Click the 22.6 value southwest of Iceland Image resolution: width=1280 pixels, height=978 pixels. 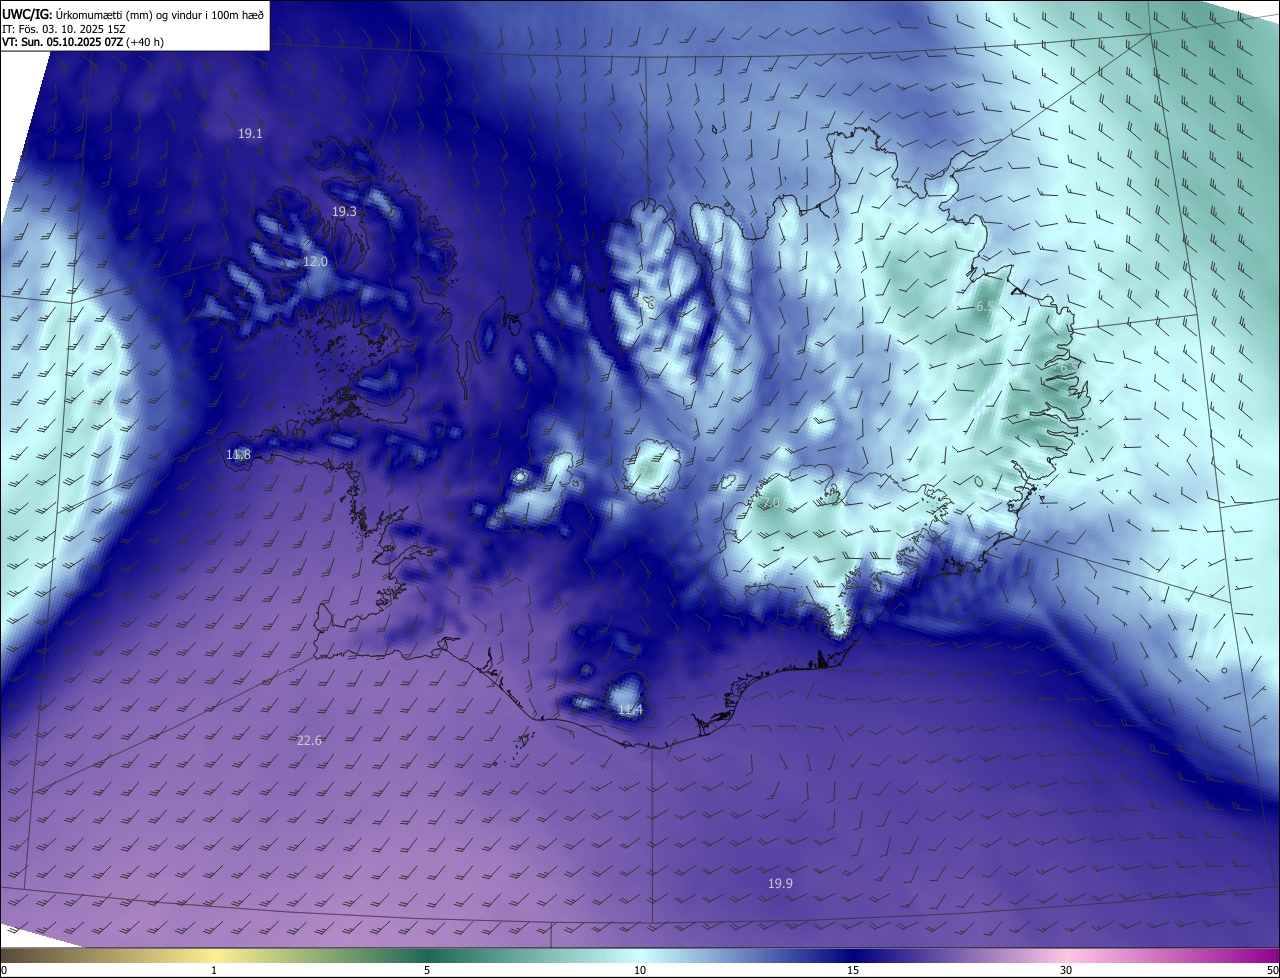tap(309, 741)
